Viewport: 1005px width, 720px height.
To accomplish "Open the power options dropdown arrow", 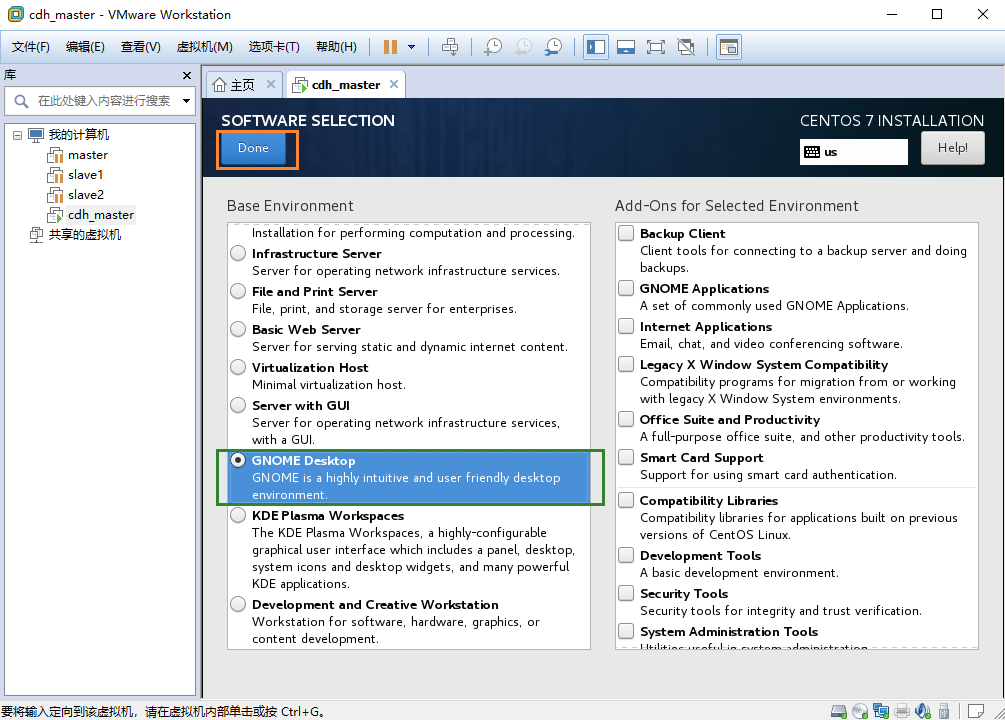I will pos(411,47).
